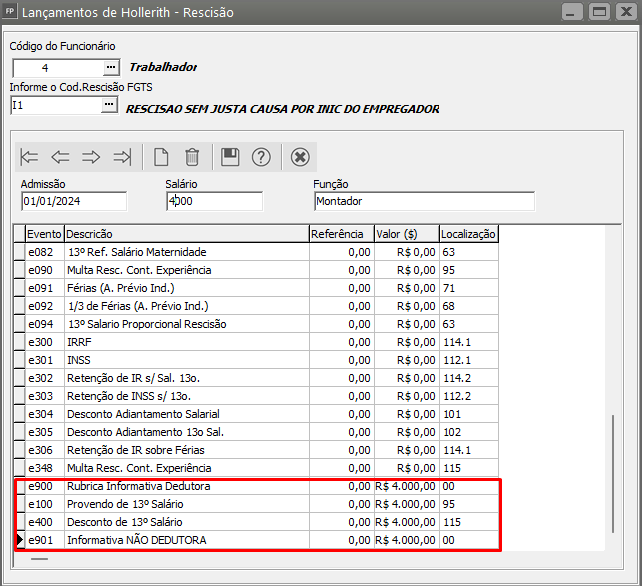Open help via question mark icon

pyautogui.click(x=261, y=157)
